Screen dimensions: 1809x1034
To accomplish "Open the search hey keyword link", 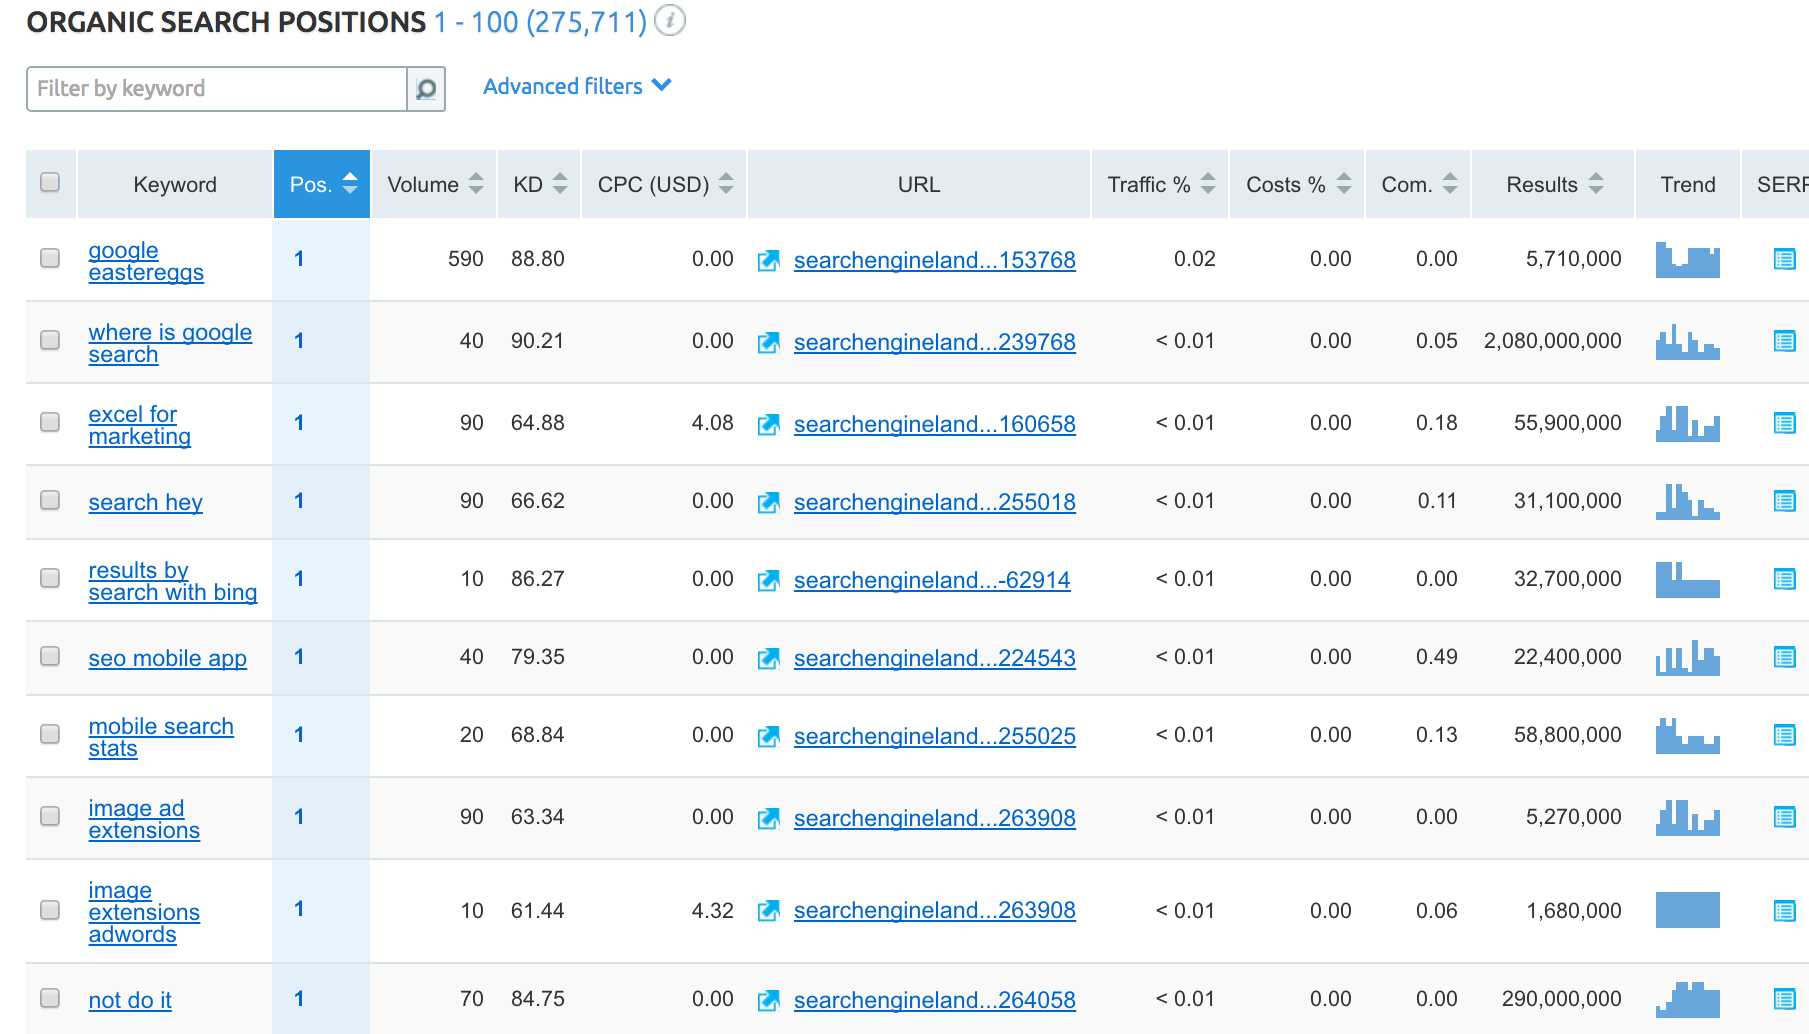I will click(x=145, y=502).
